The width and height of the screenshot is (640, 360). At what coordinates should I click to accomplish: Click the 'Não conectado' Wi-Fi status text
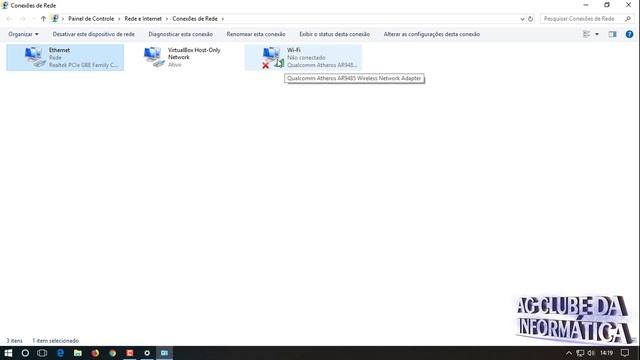coord(306,58)
